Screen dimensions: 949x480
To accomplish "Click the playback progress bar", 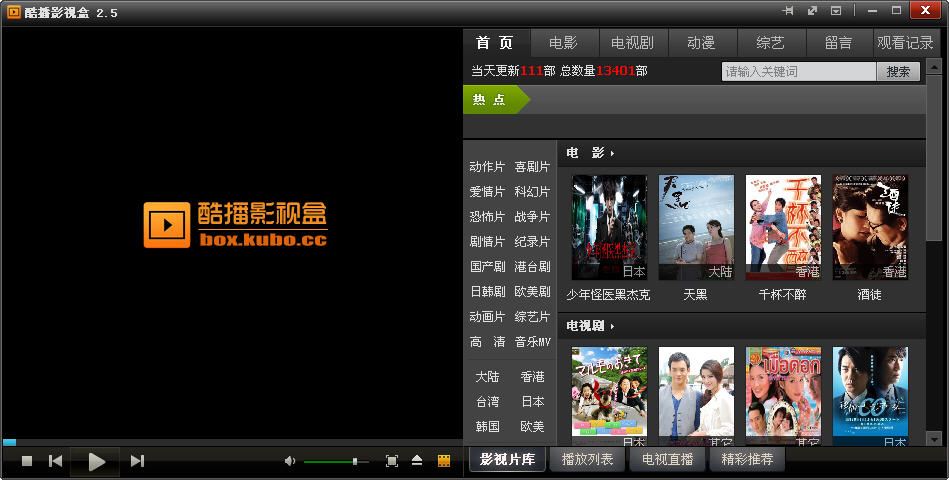I will (233, 442).
